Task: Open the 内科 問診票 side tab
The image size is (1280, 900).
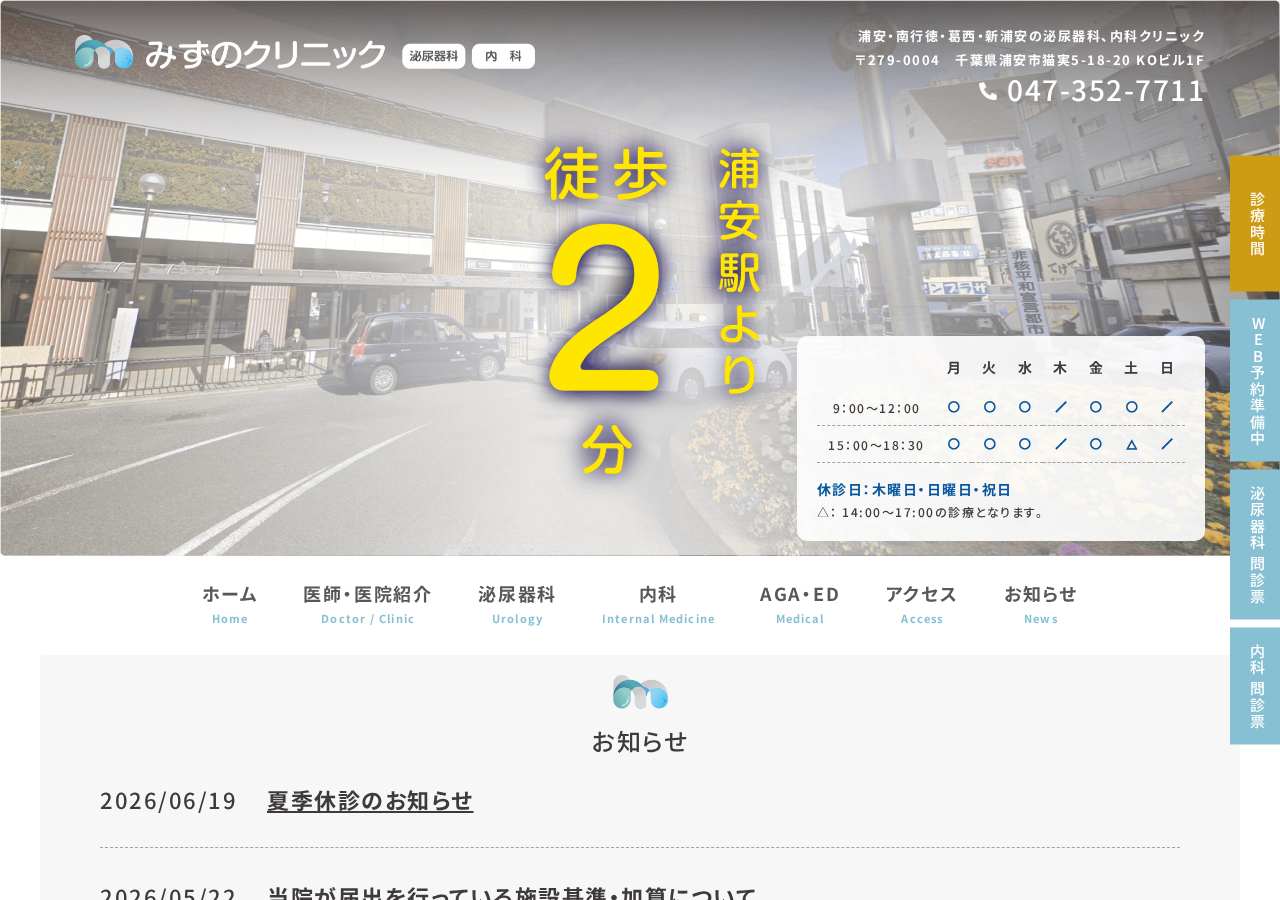Action: pyautogui.click(x=1255, y=686)
